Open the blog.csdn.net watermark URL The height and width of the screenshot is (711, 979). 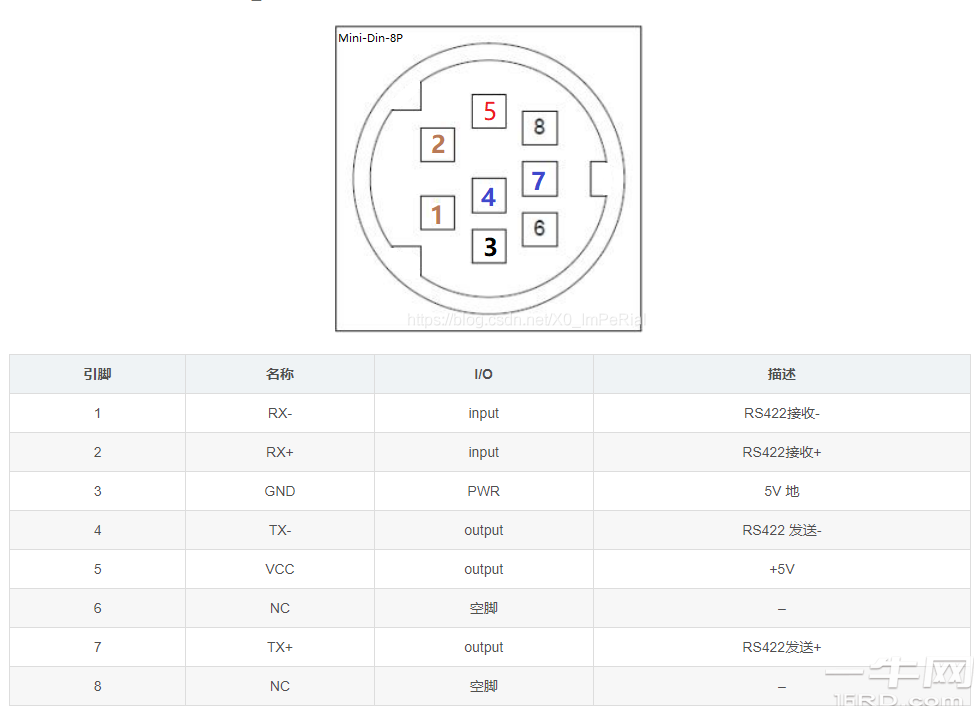(526, 320)
